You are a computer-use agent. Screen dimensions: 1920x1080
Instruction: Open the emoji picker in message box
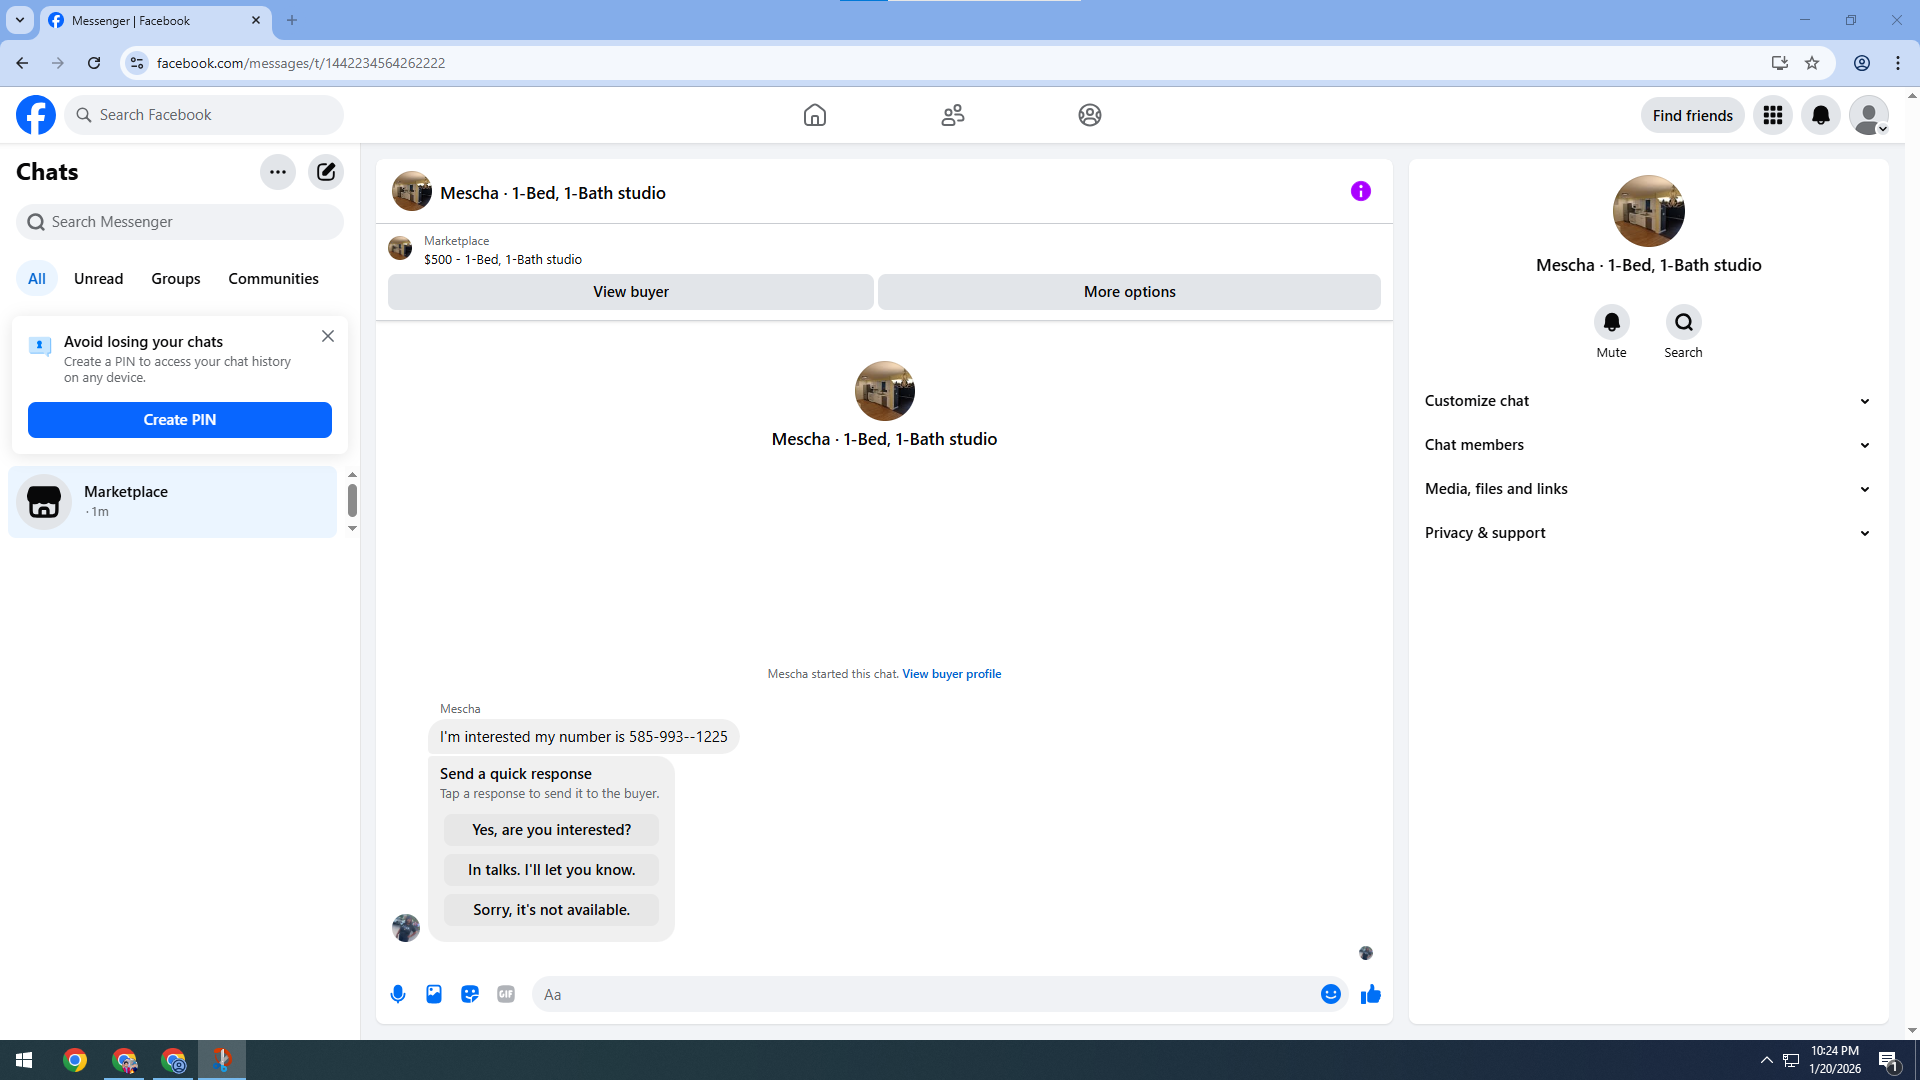(1331, 994)
